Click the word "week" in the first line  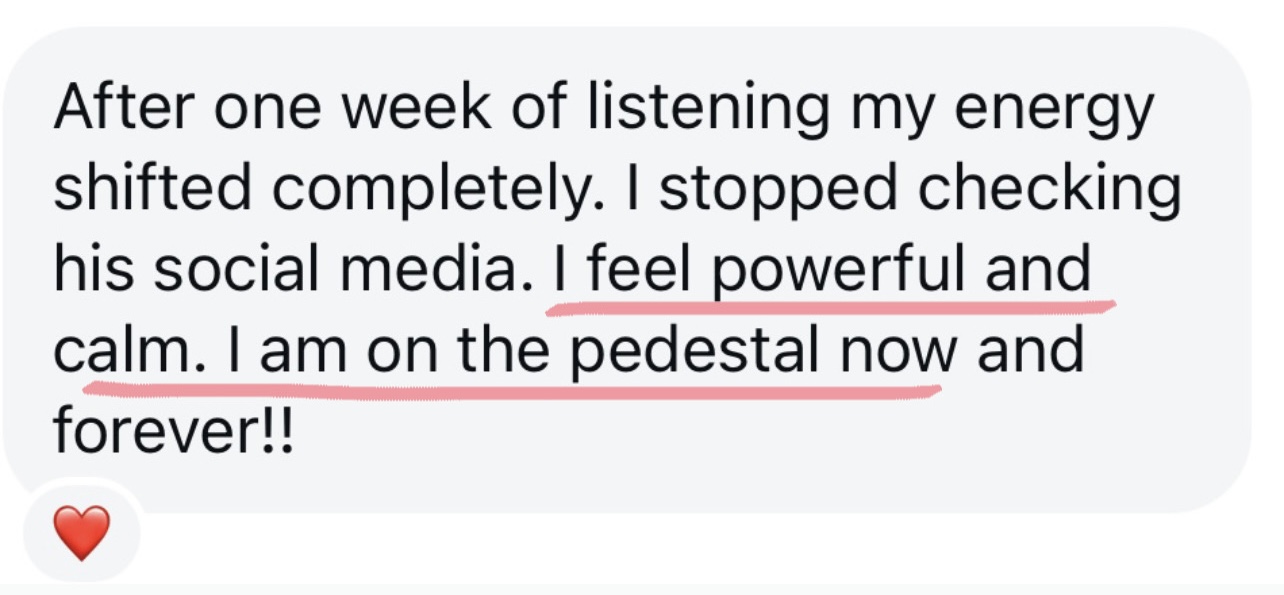(x=420, y=107)
